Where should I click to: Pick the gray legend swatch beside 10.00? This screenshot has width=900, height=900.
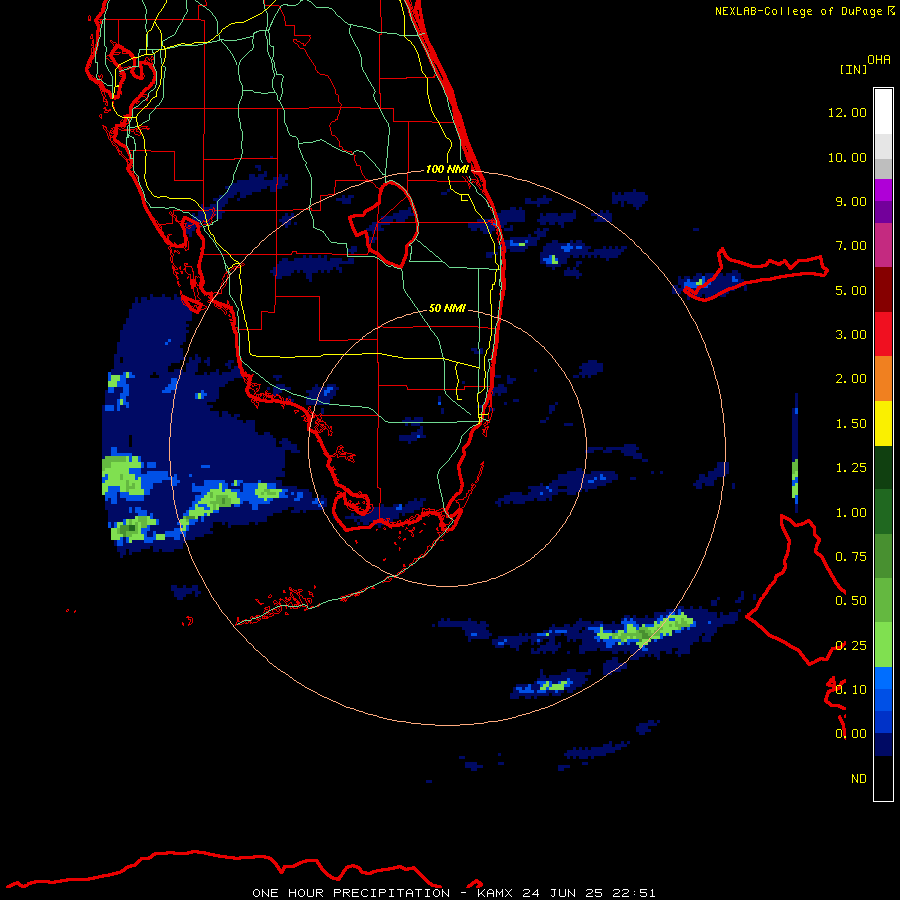pos(883,168)
